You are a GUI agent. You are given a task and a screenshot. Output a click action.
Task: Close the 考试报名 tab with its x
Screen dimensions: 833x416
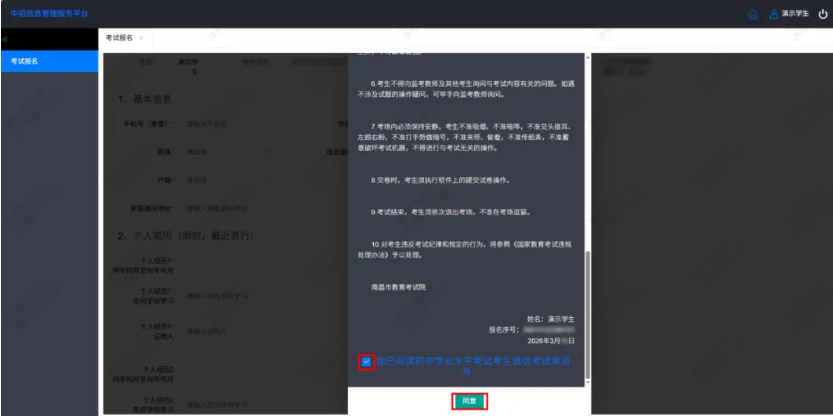click(141, 38)
